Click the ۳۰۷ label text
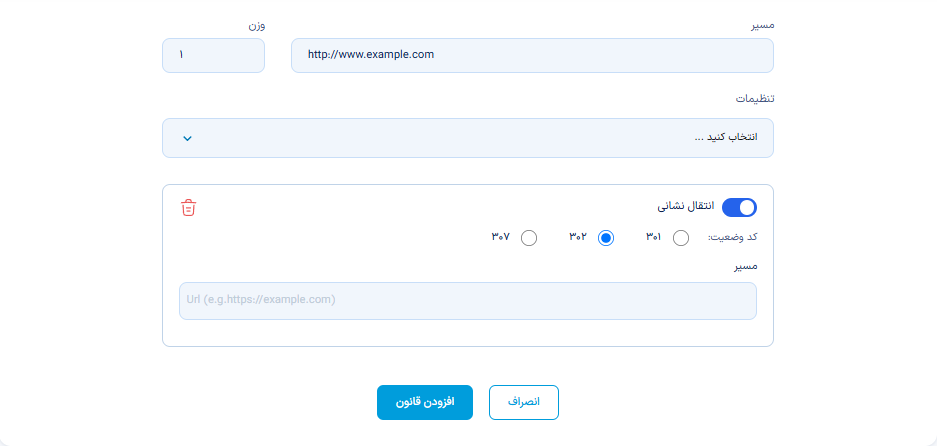The height and width of the screenshot is (446, 937). [x=501, y=237]
